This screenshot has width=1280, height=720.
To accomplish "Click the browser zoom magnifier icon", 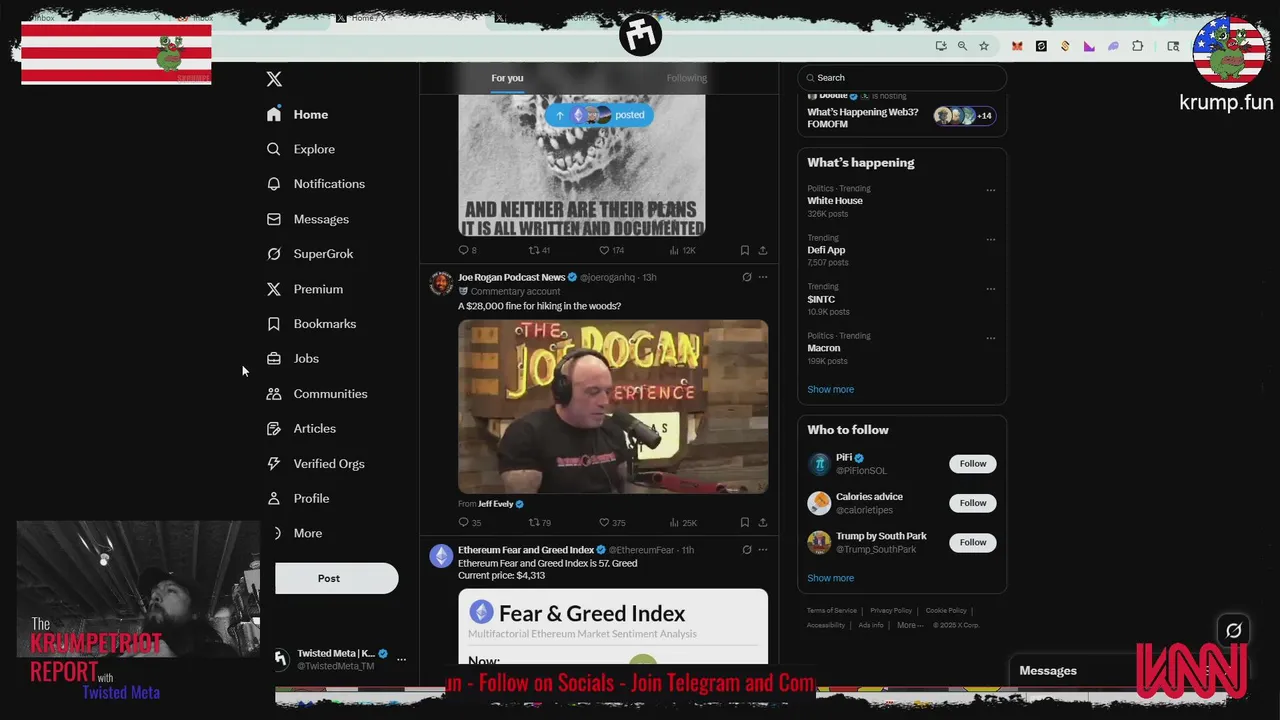I will point(962,46).
